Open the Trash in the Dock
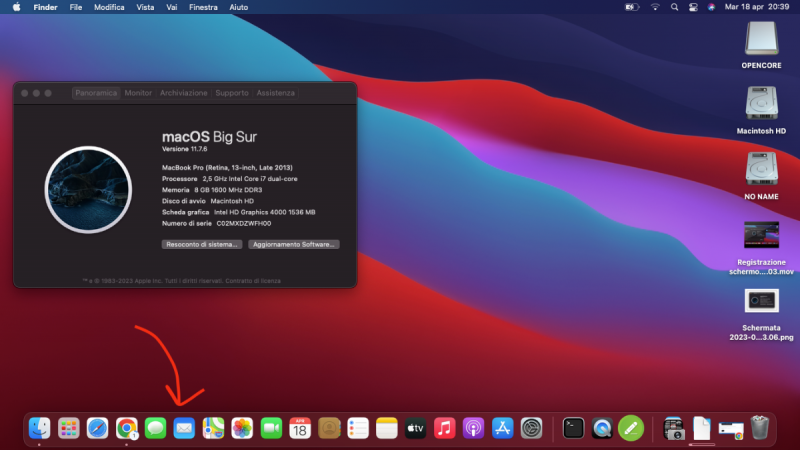Screen dimensions: 800x450 [x=761, y=428]
